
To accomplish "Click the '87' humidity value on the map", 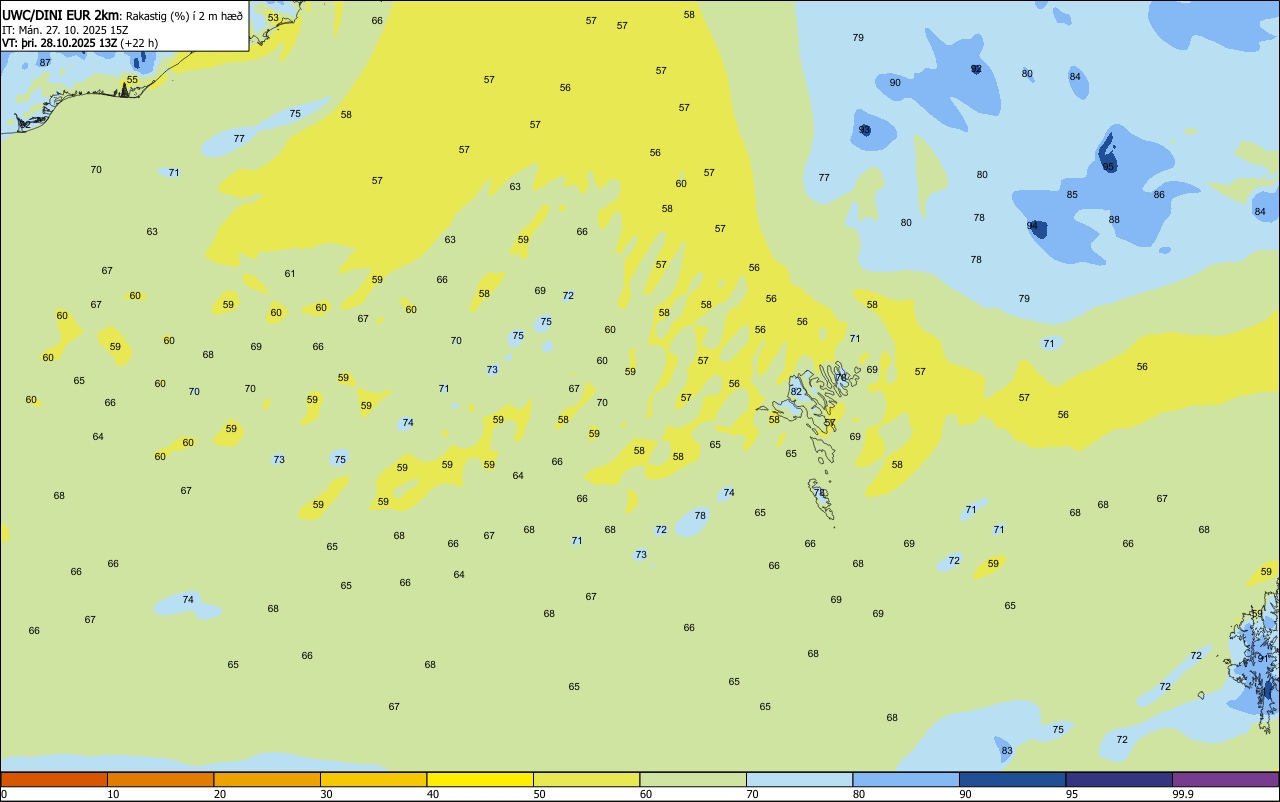I will point(45,62).
